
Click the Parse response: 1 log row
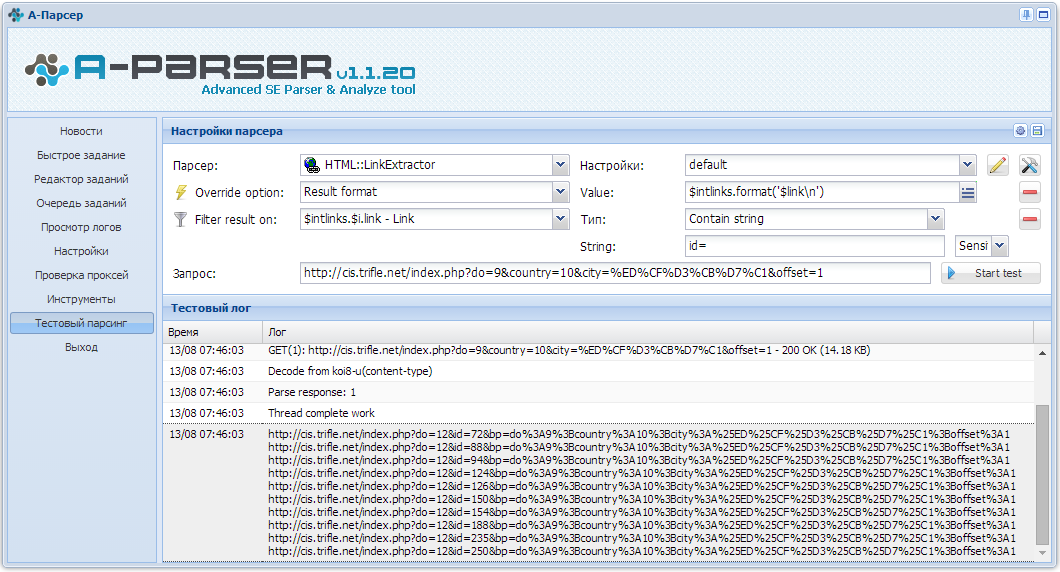tap(598, 392)
